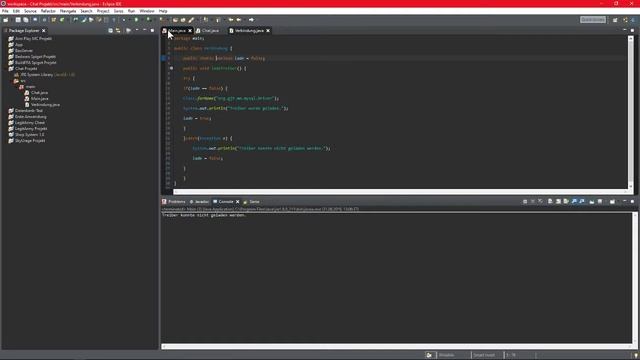Click Collapse All in Package Explorer
The width and height of the screenshot is (640, 360).
[110, 31]
